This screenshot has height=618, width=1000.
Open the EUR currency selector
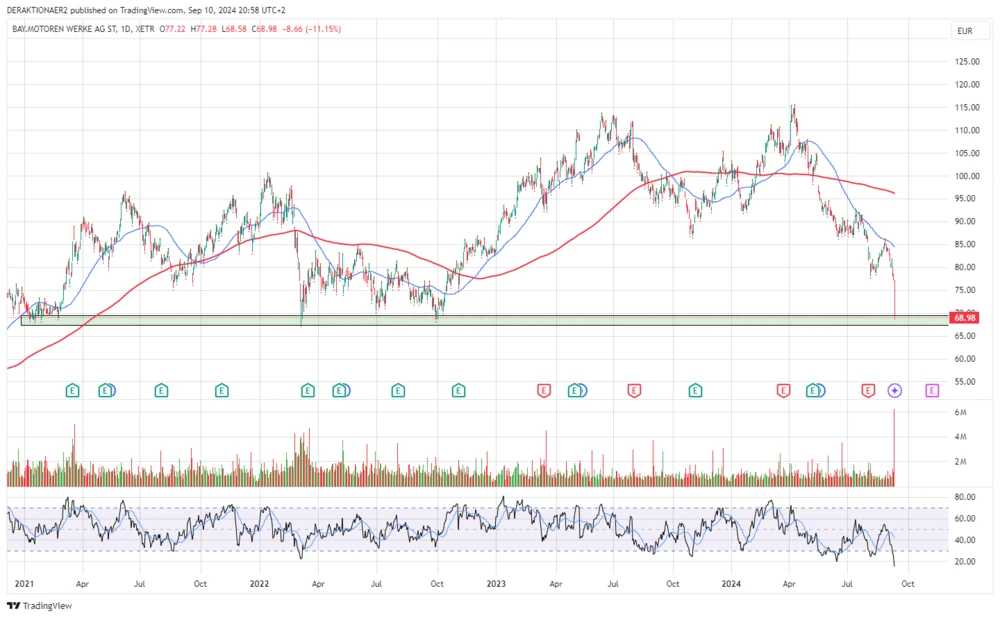point(965,31)
